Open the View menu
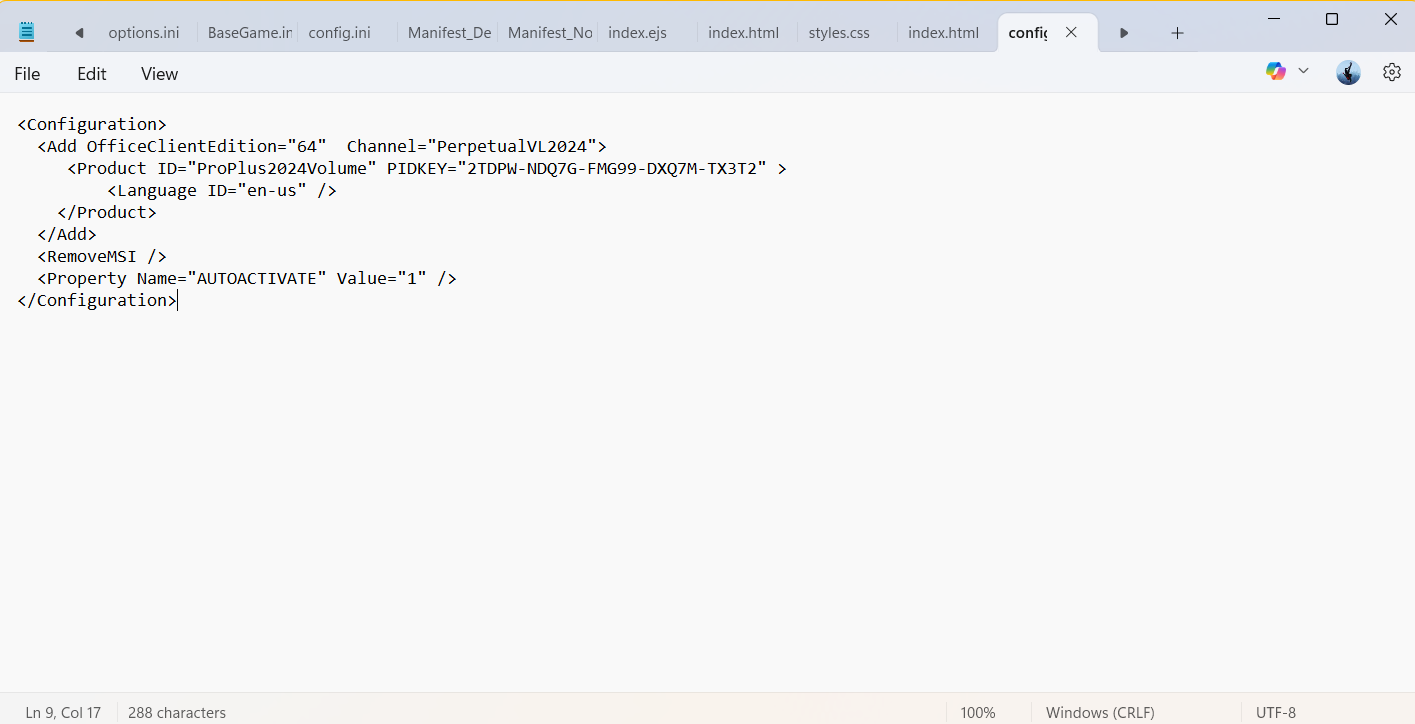Viewport: 1415px width, 724px height. click(x=159, y=74)
